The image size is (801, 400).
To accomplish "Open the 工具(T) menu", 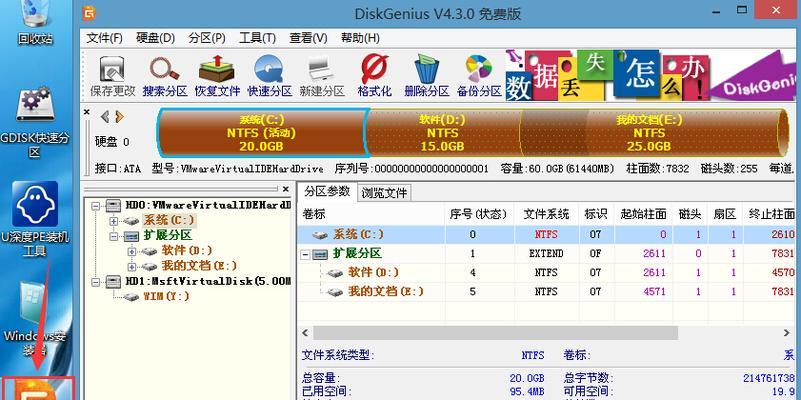I will click(x=257, y=38).
